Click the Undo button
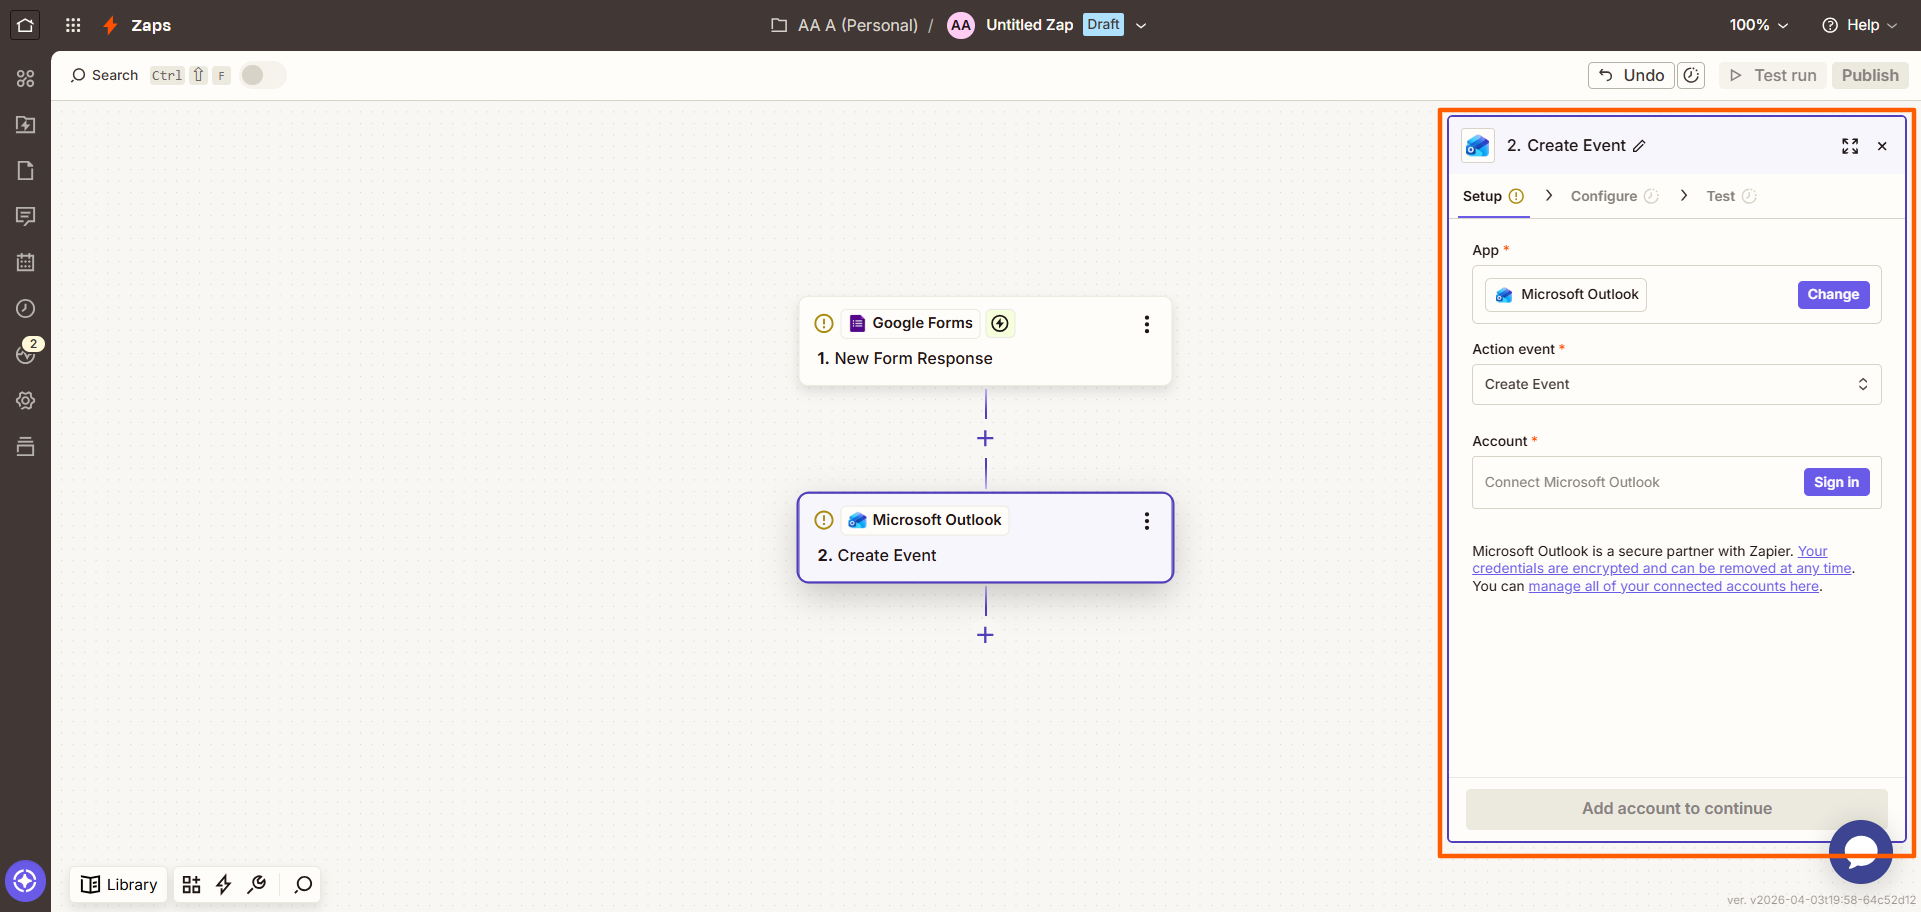This screenshot has width=1921, height=912. click(1631, 75)
